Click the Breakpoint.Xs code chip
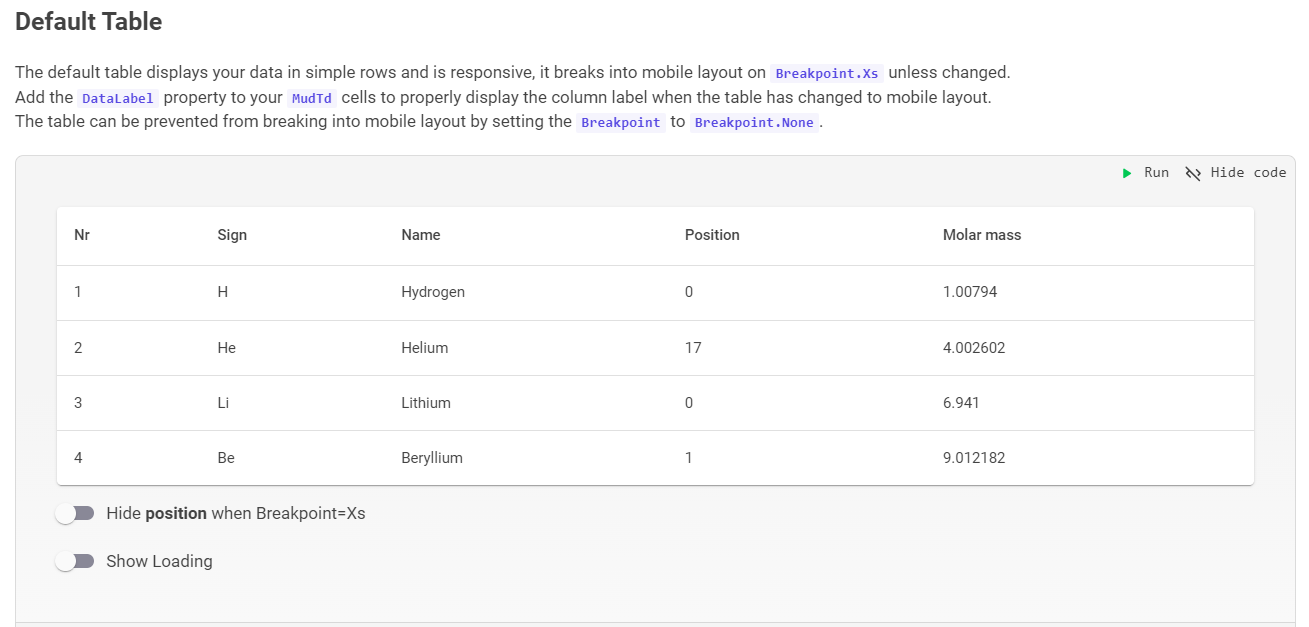Image resolution: width=1309 pixels, height=627 pixels. click(827, 72)
